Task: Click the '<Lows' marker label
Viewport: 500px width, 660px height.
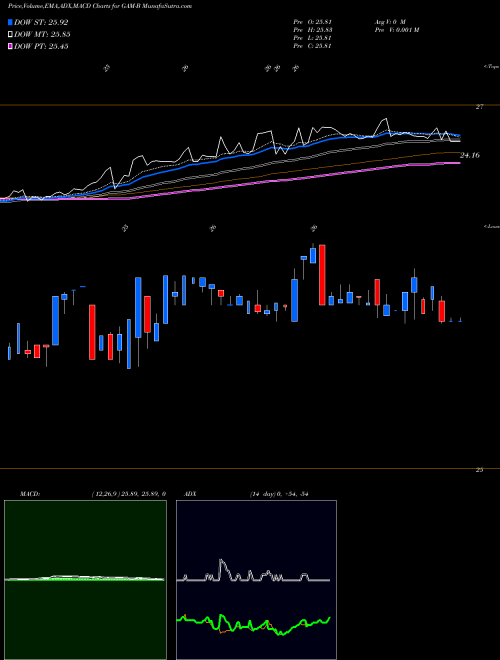Action: pyautogui.click(x=491, y=226)
